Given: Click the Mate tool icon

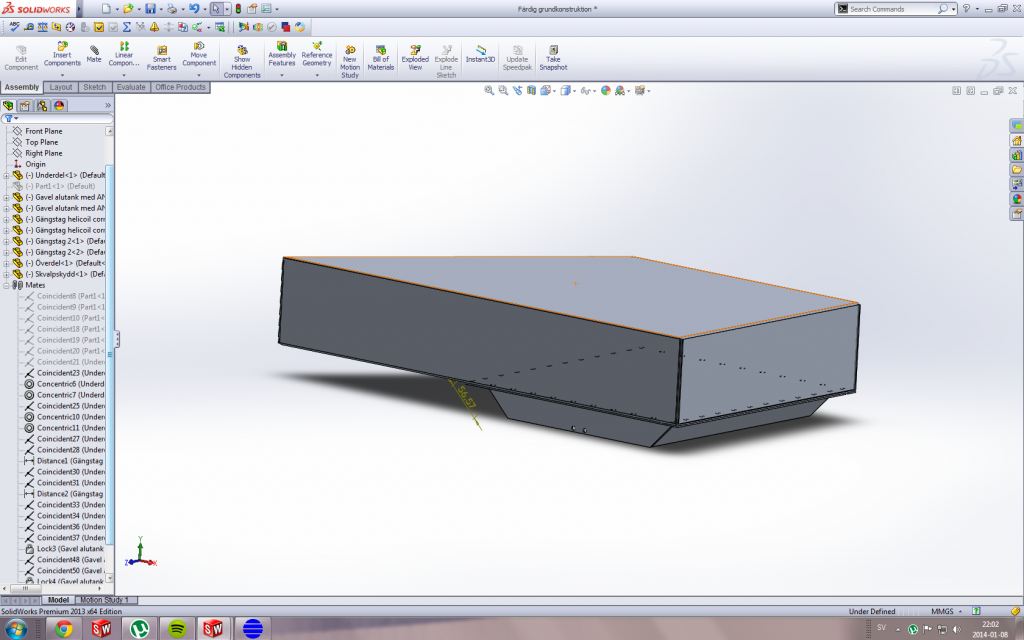Looking at the screenshot, I should coord(94,52).
